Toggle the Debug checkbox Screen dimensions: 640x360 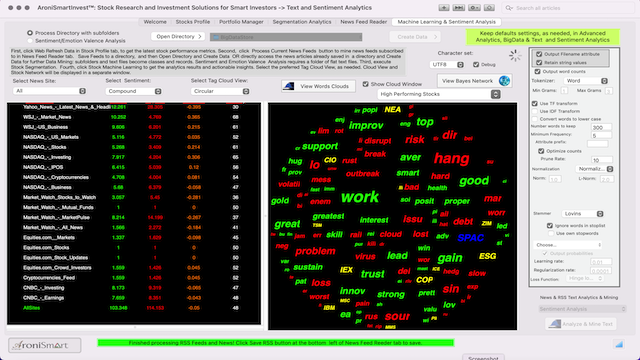(x=476, y=64)
